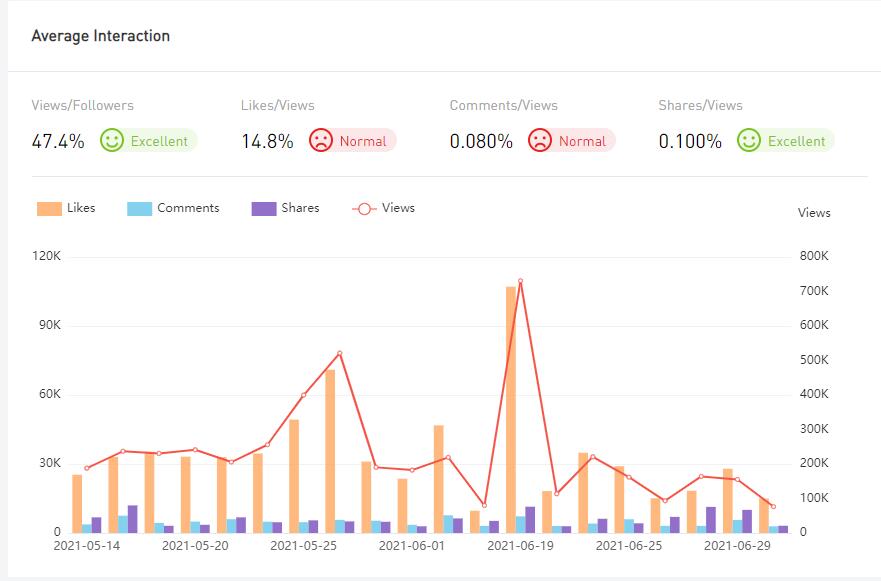Click the red frown icon under Comments/Views

pyautogui.click(x=540, y=141)
